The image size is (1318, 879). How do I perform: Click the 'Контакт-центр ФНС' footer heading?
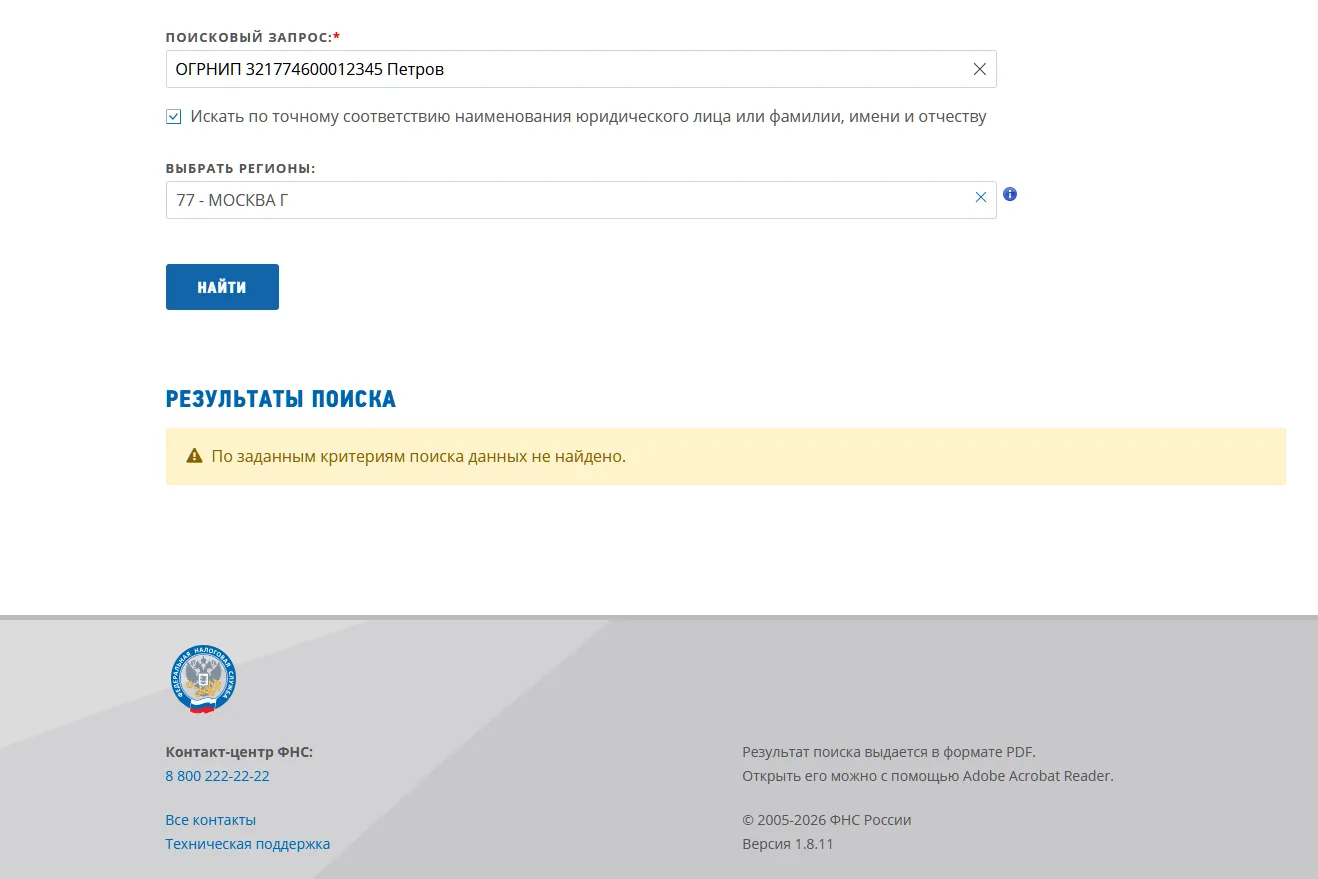[x=239, y=752]
